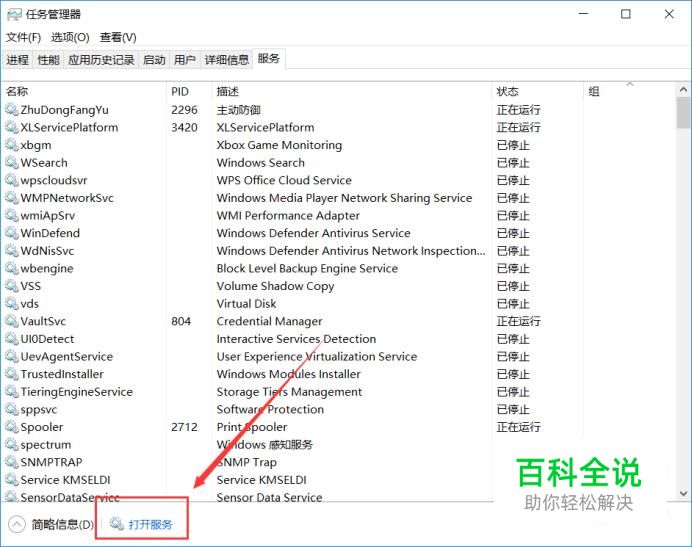692x547 pixels.
Task: Click the UI0Detect service icon
Action: (11, 339)
